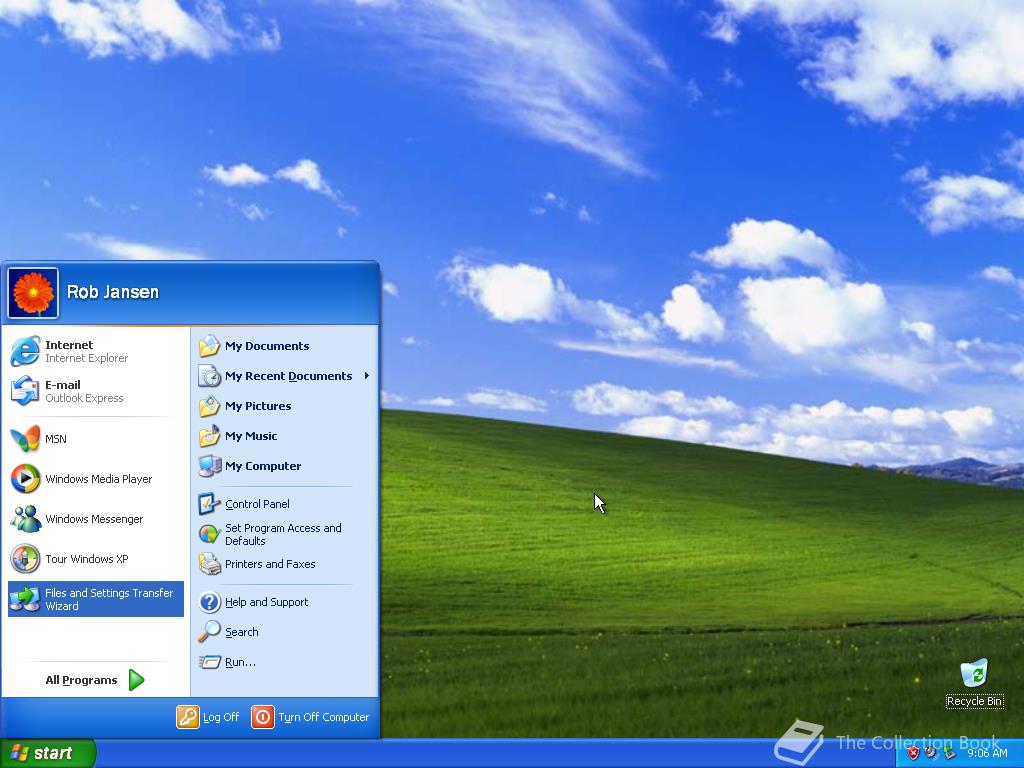Select the My Pictures label
Screen dimensions: 1024x768
pos(258,406)
